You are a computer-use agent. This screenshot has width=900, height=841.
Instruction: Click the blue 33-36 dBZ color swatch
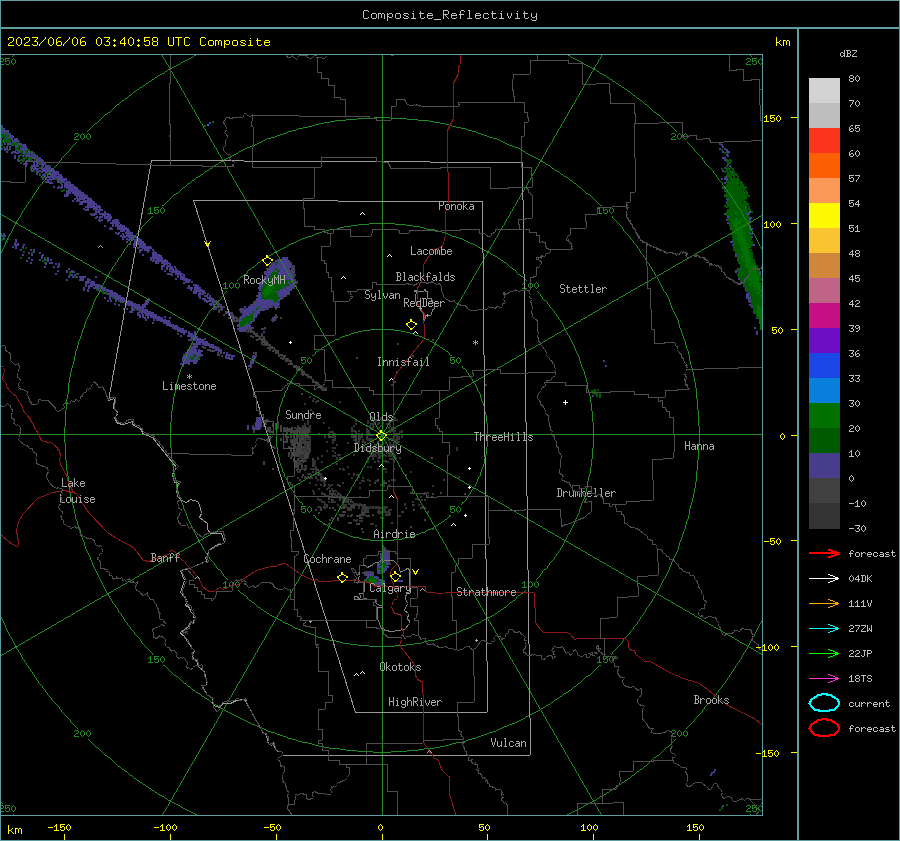pyautogui.click(x=824, y=366)
